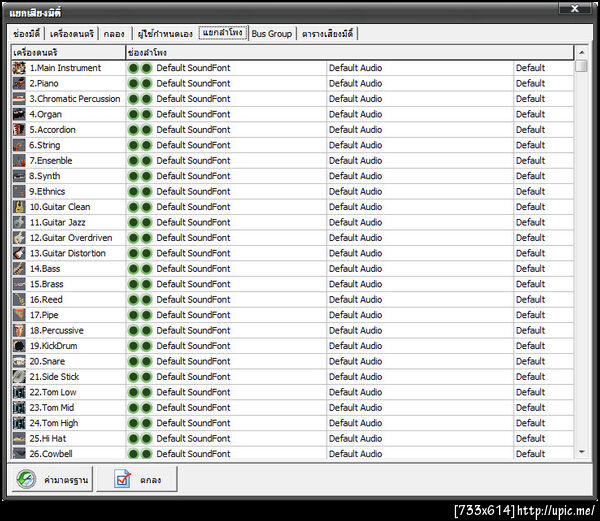Select the 12.Guitar Overdriven row label
The height and width of the screenshot is (521, 600).
(x=71, y=238)
